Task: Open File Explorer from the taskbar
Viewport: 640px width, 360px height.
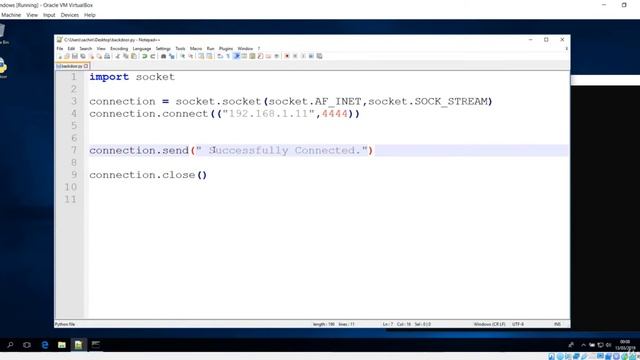Action: 62,345
